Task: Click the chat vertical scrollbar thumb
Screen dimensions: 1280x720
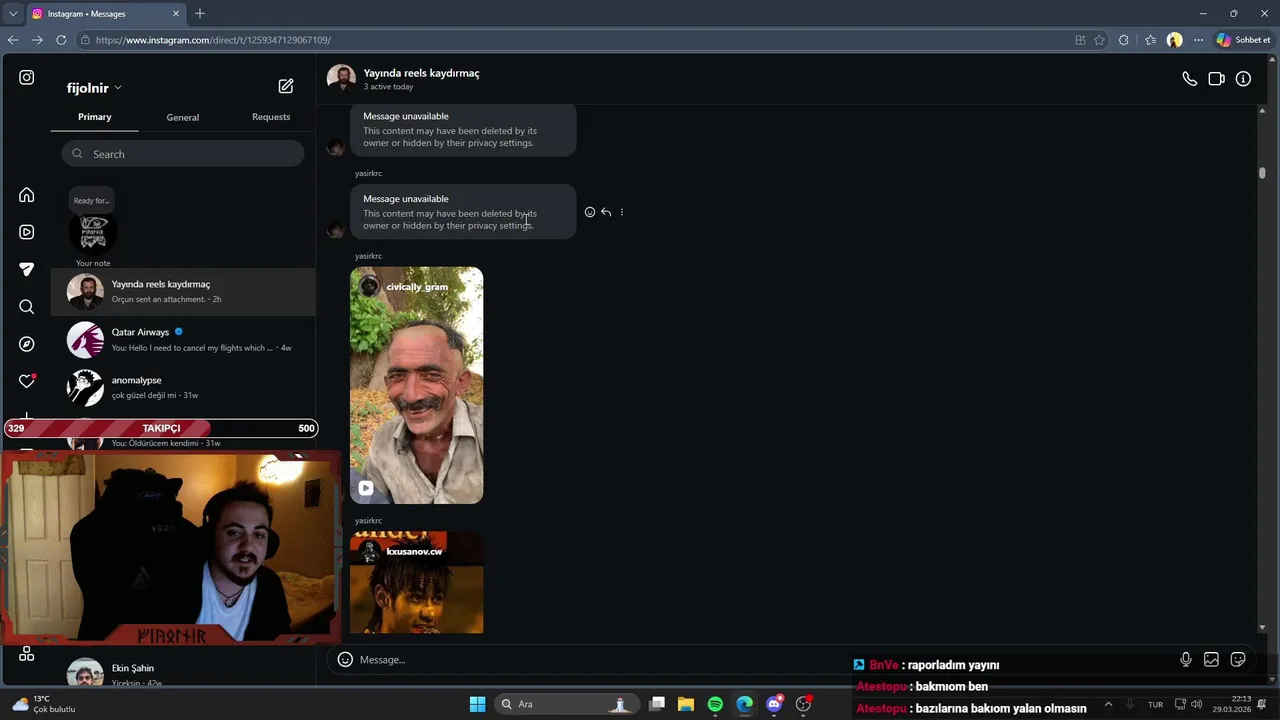Action: (1262, 173)
